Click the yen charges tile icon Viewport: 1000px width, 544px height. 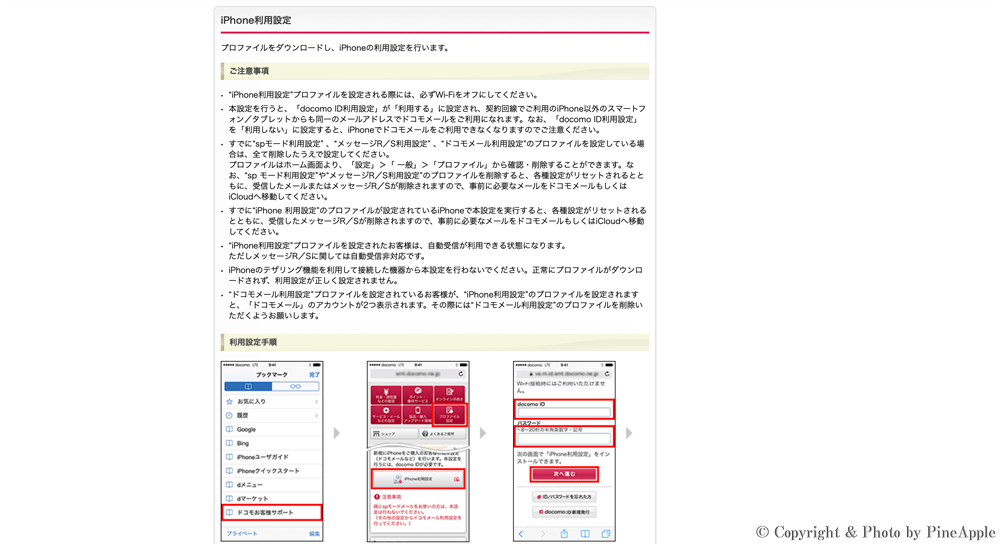click(x=386, y=394)
